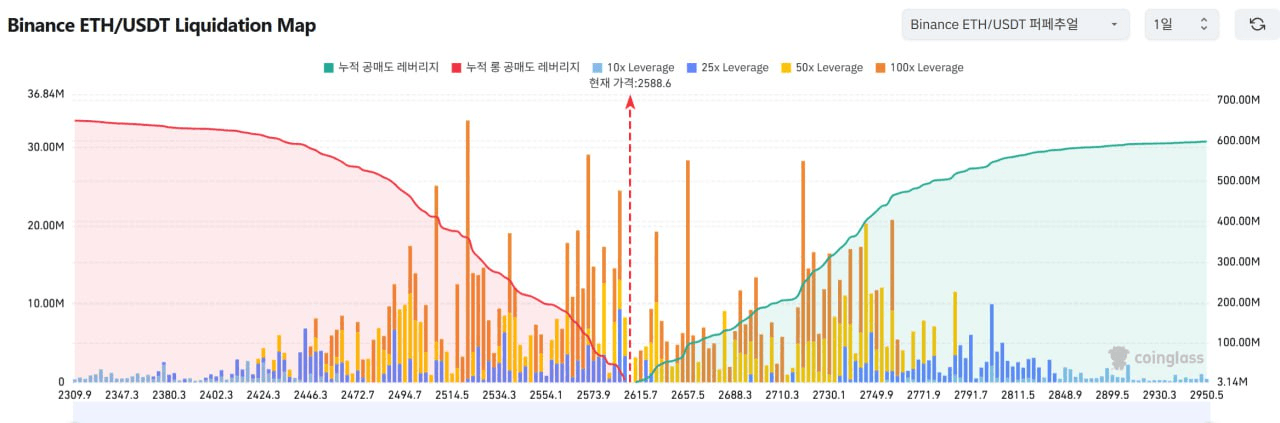Toggle the 누적 공매도 레버리지 legend series
This screenshot has height=423, width=1280.
coord(381,67)
